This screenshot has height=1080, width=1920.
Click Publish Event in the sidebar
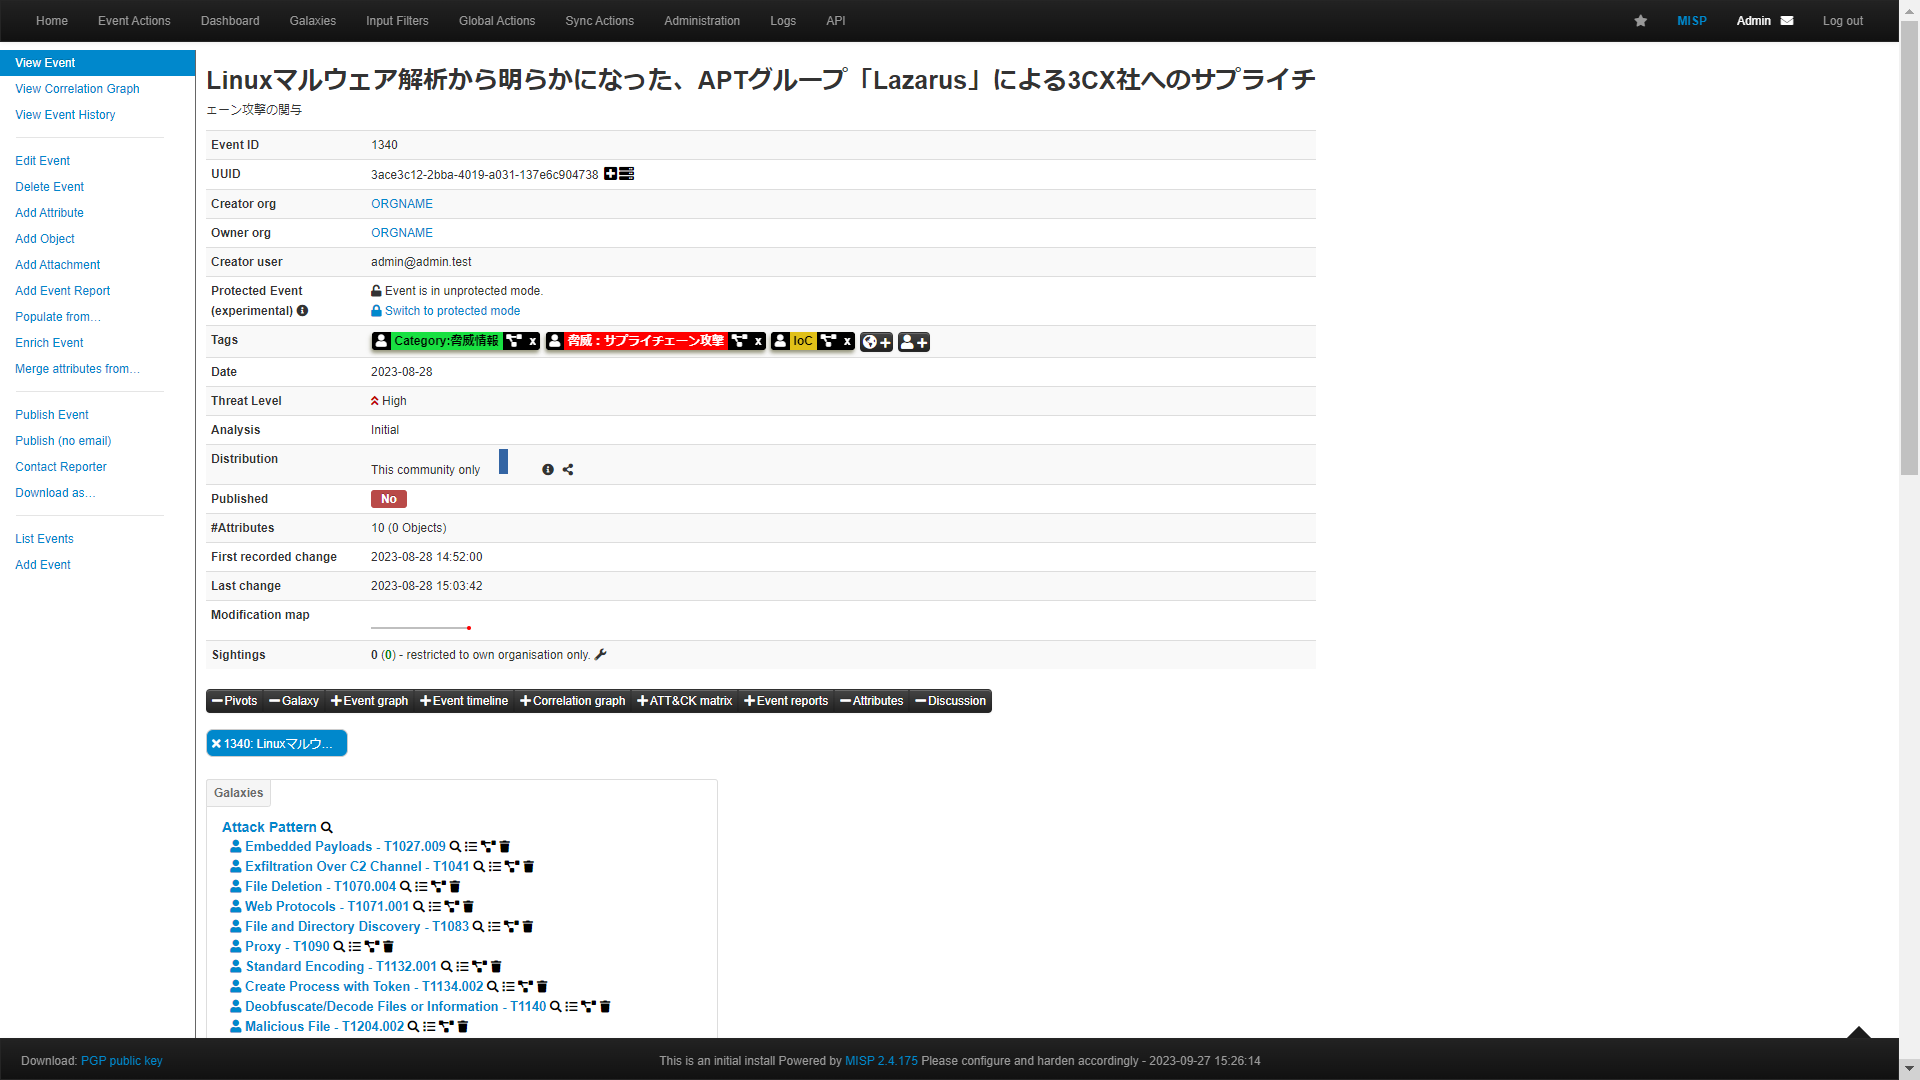click(52, 415)
